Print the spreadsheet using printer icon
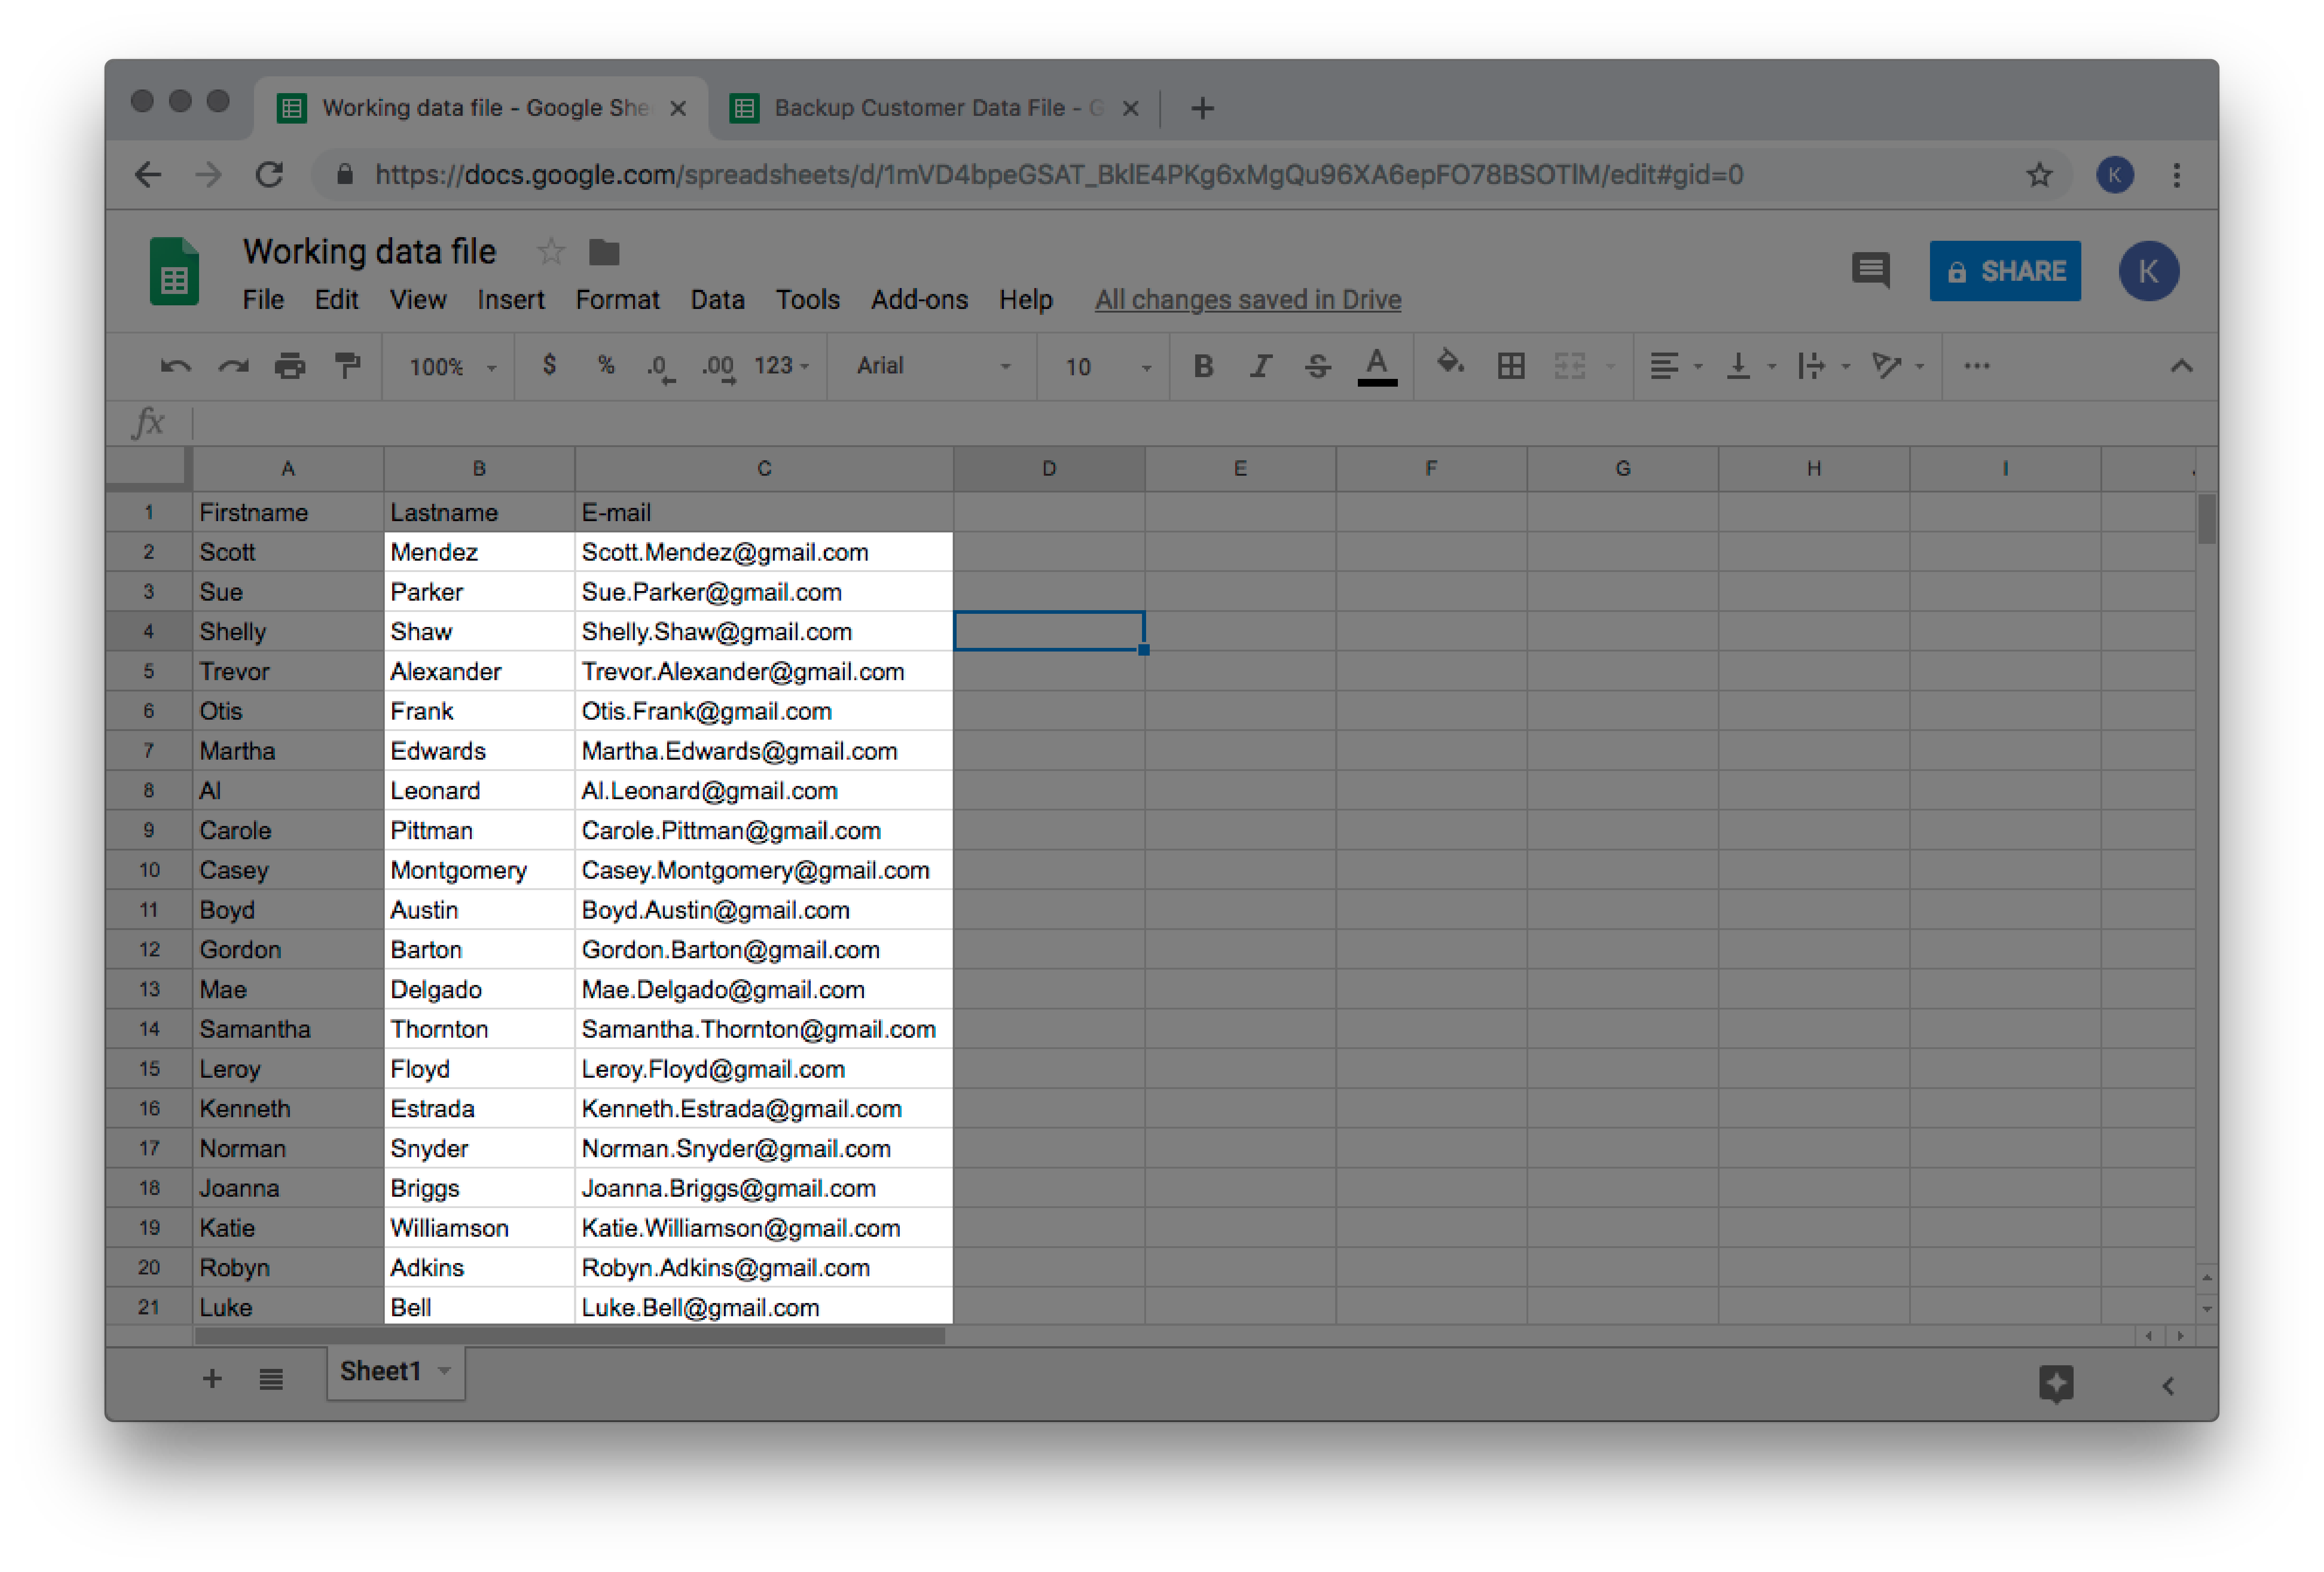 pos(290,366)
